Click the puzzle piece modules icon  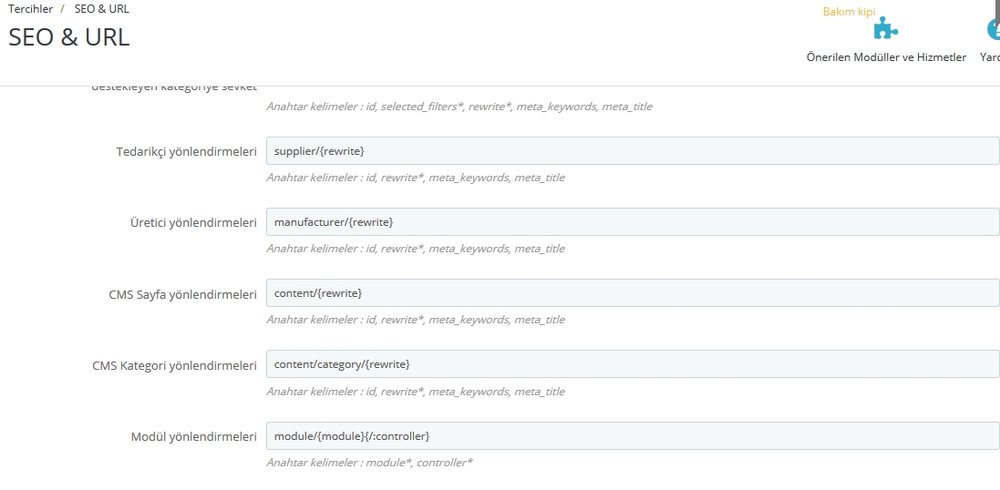point(885,30)
